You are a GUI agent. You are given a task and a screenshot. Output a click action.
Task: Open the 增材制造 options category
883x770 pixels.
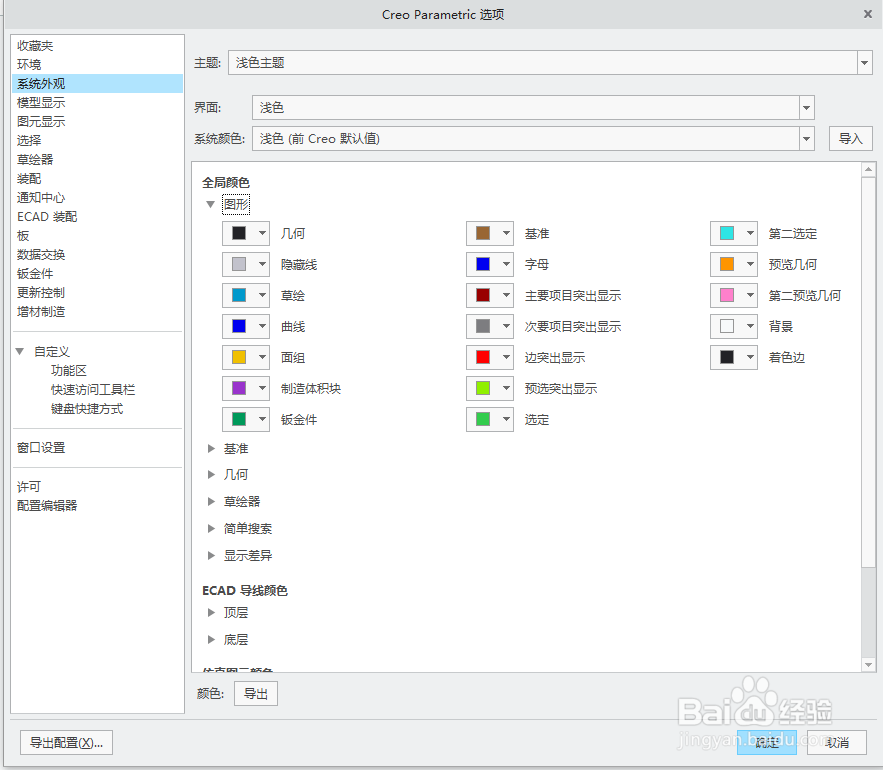click(41, 311)
